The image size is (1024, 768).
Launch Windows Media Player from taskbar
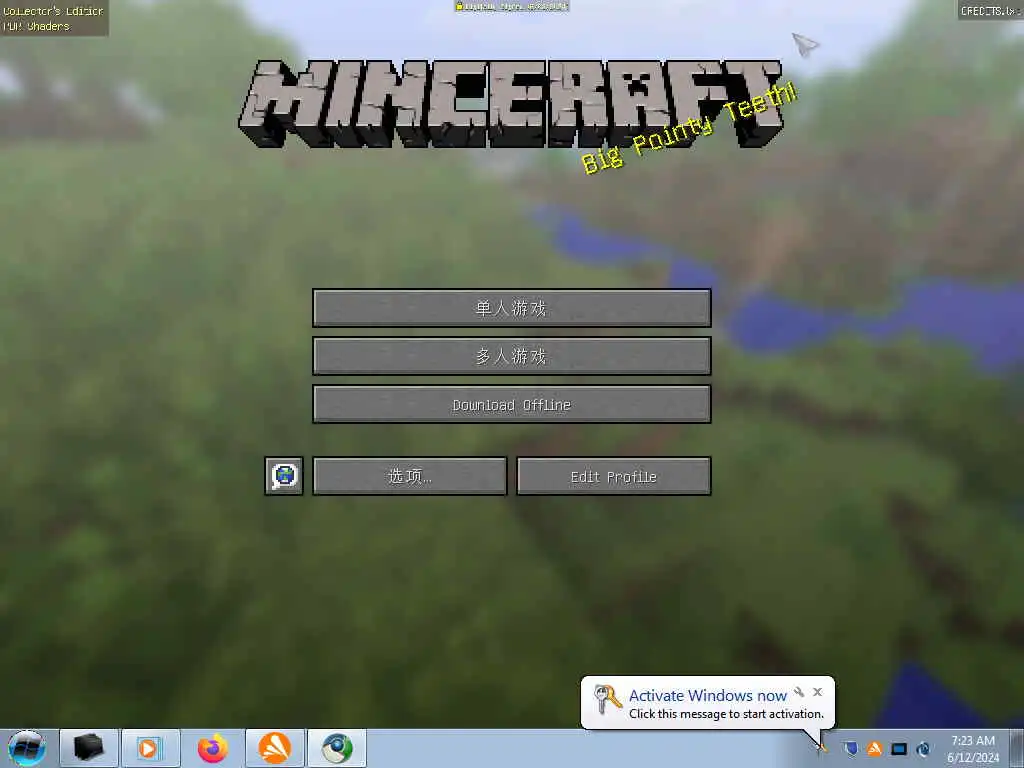tap(150, 748)
